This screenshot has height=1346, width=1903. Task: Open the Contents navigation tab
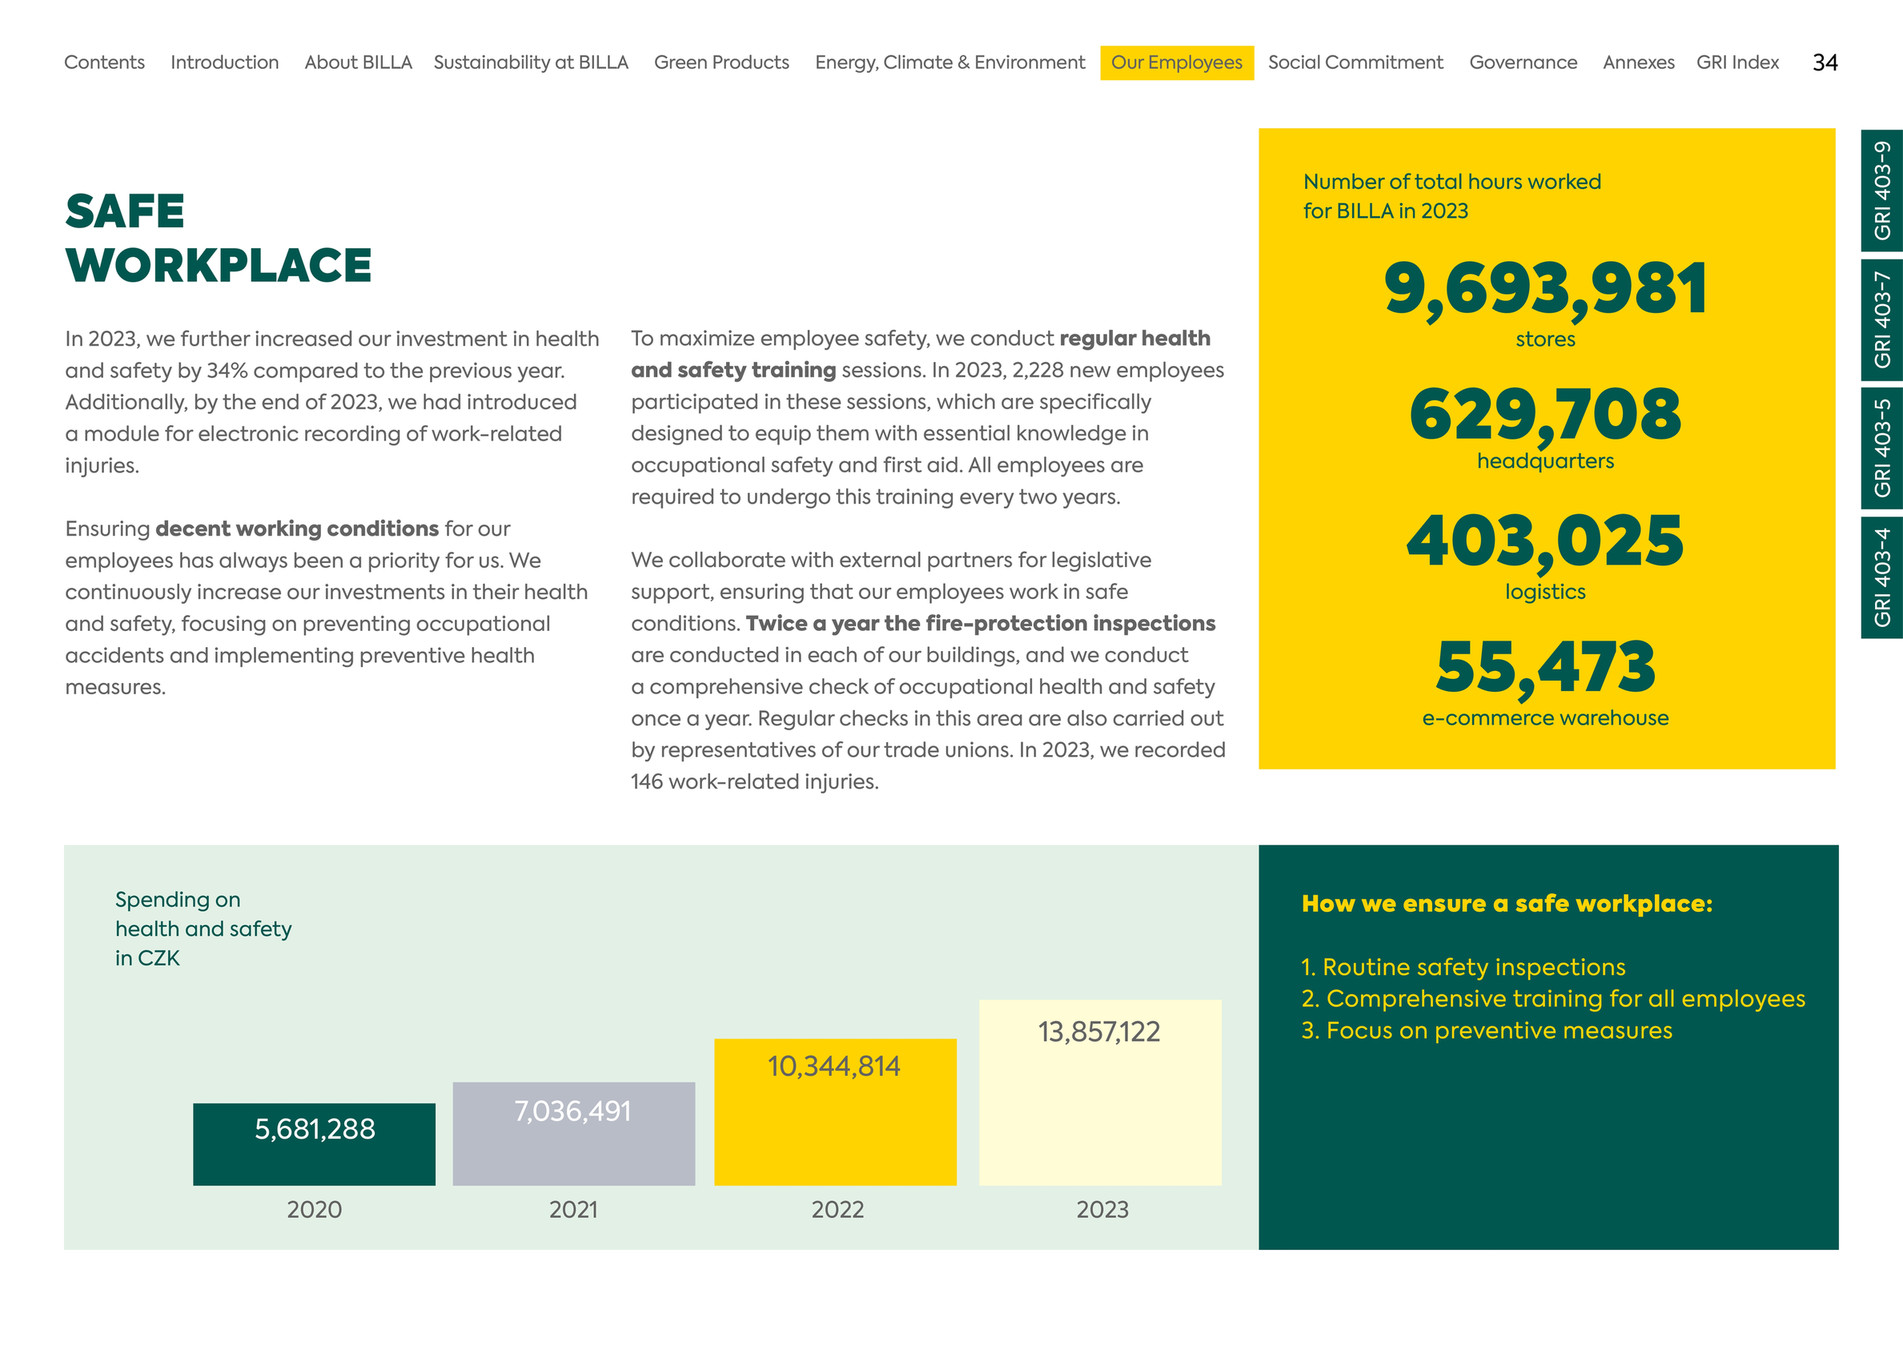(x=104, y=62)
